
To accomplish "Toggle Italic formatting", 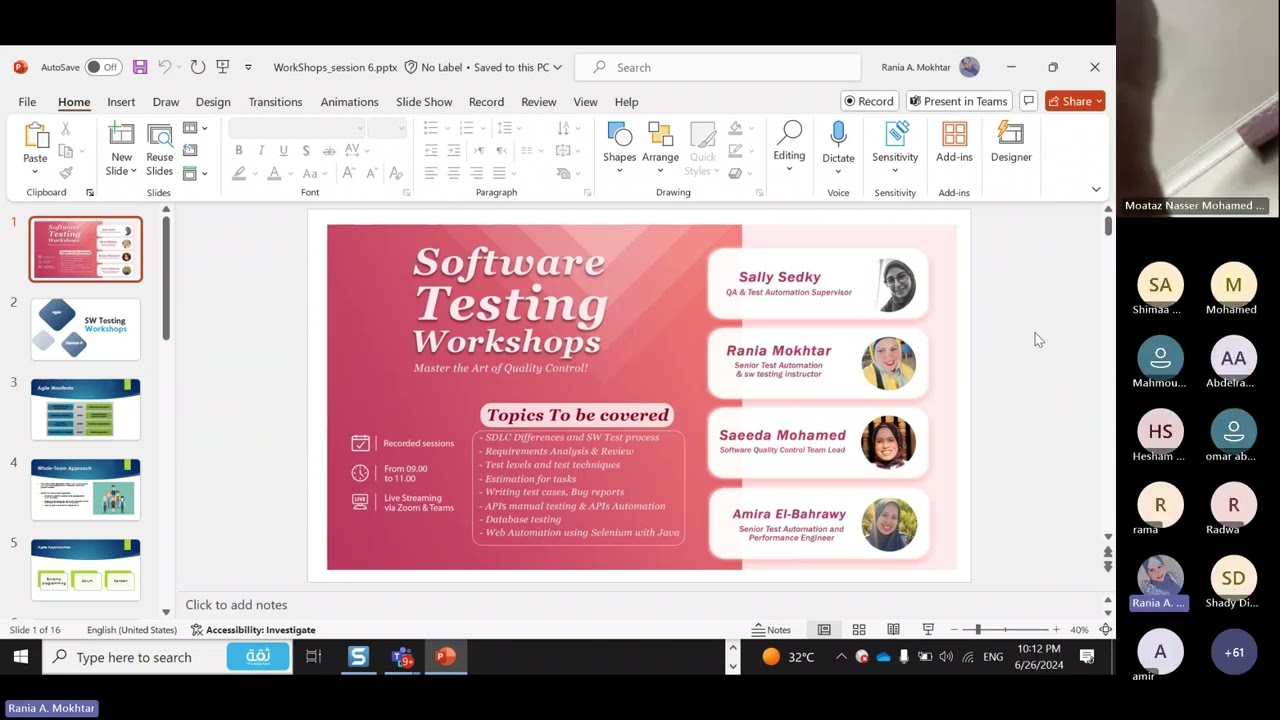I will (261, 151).
